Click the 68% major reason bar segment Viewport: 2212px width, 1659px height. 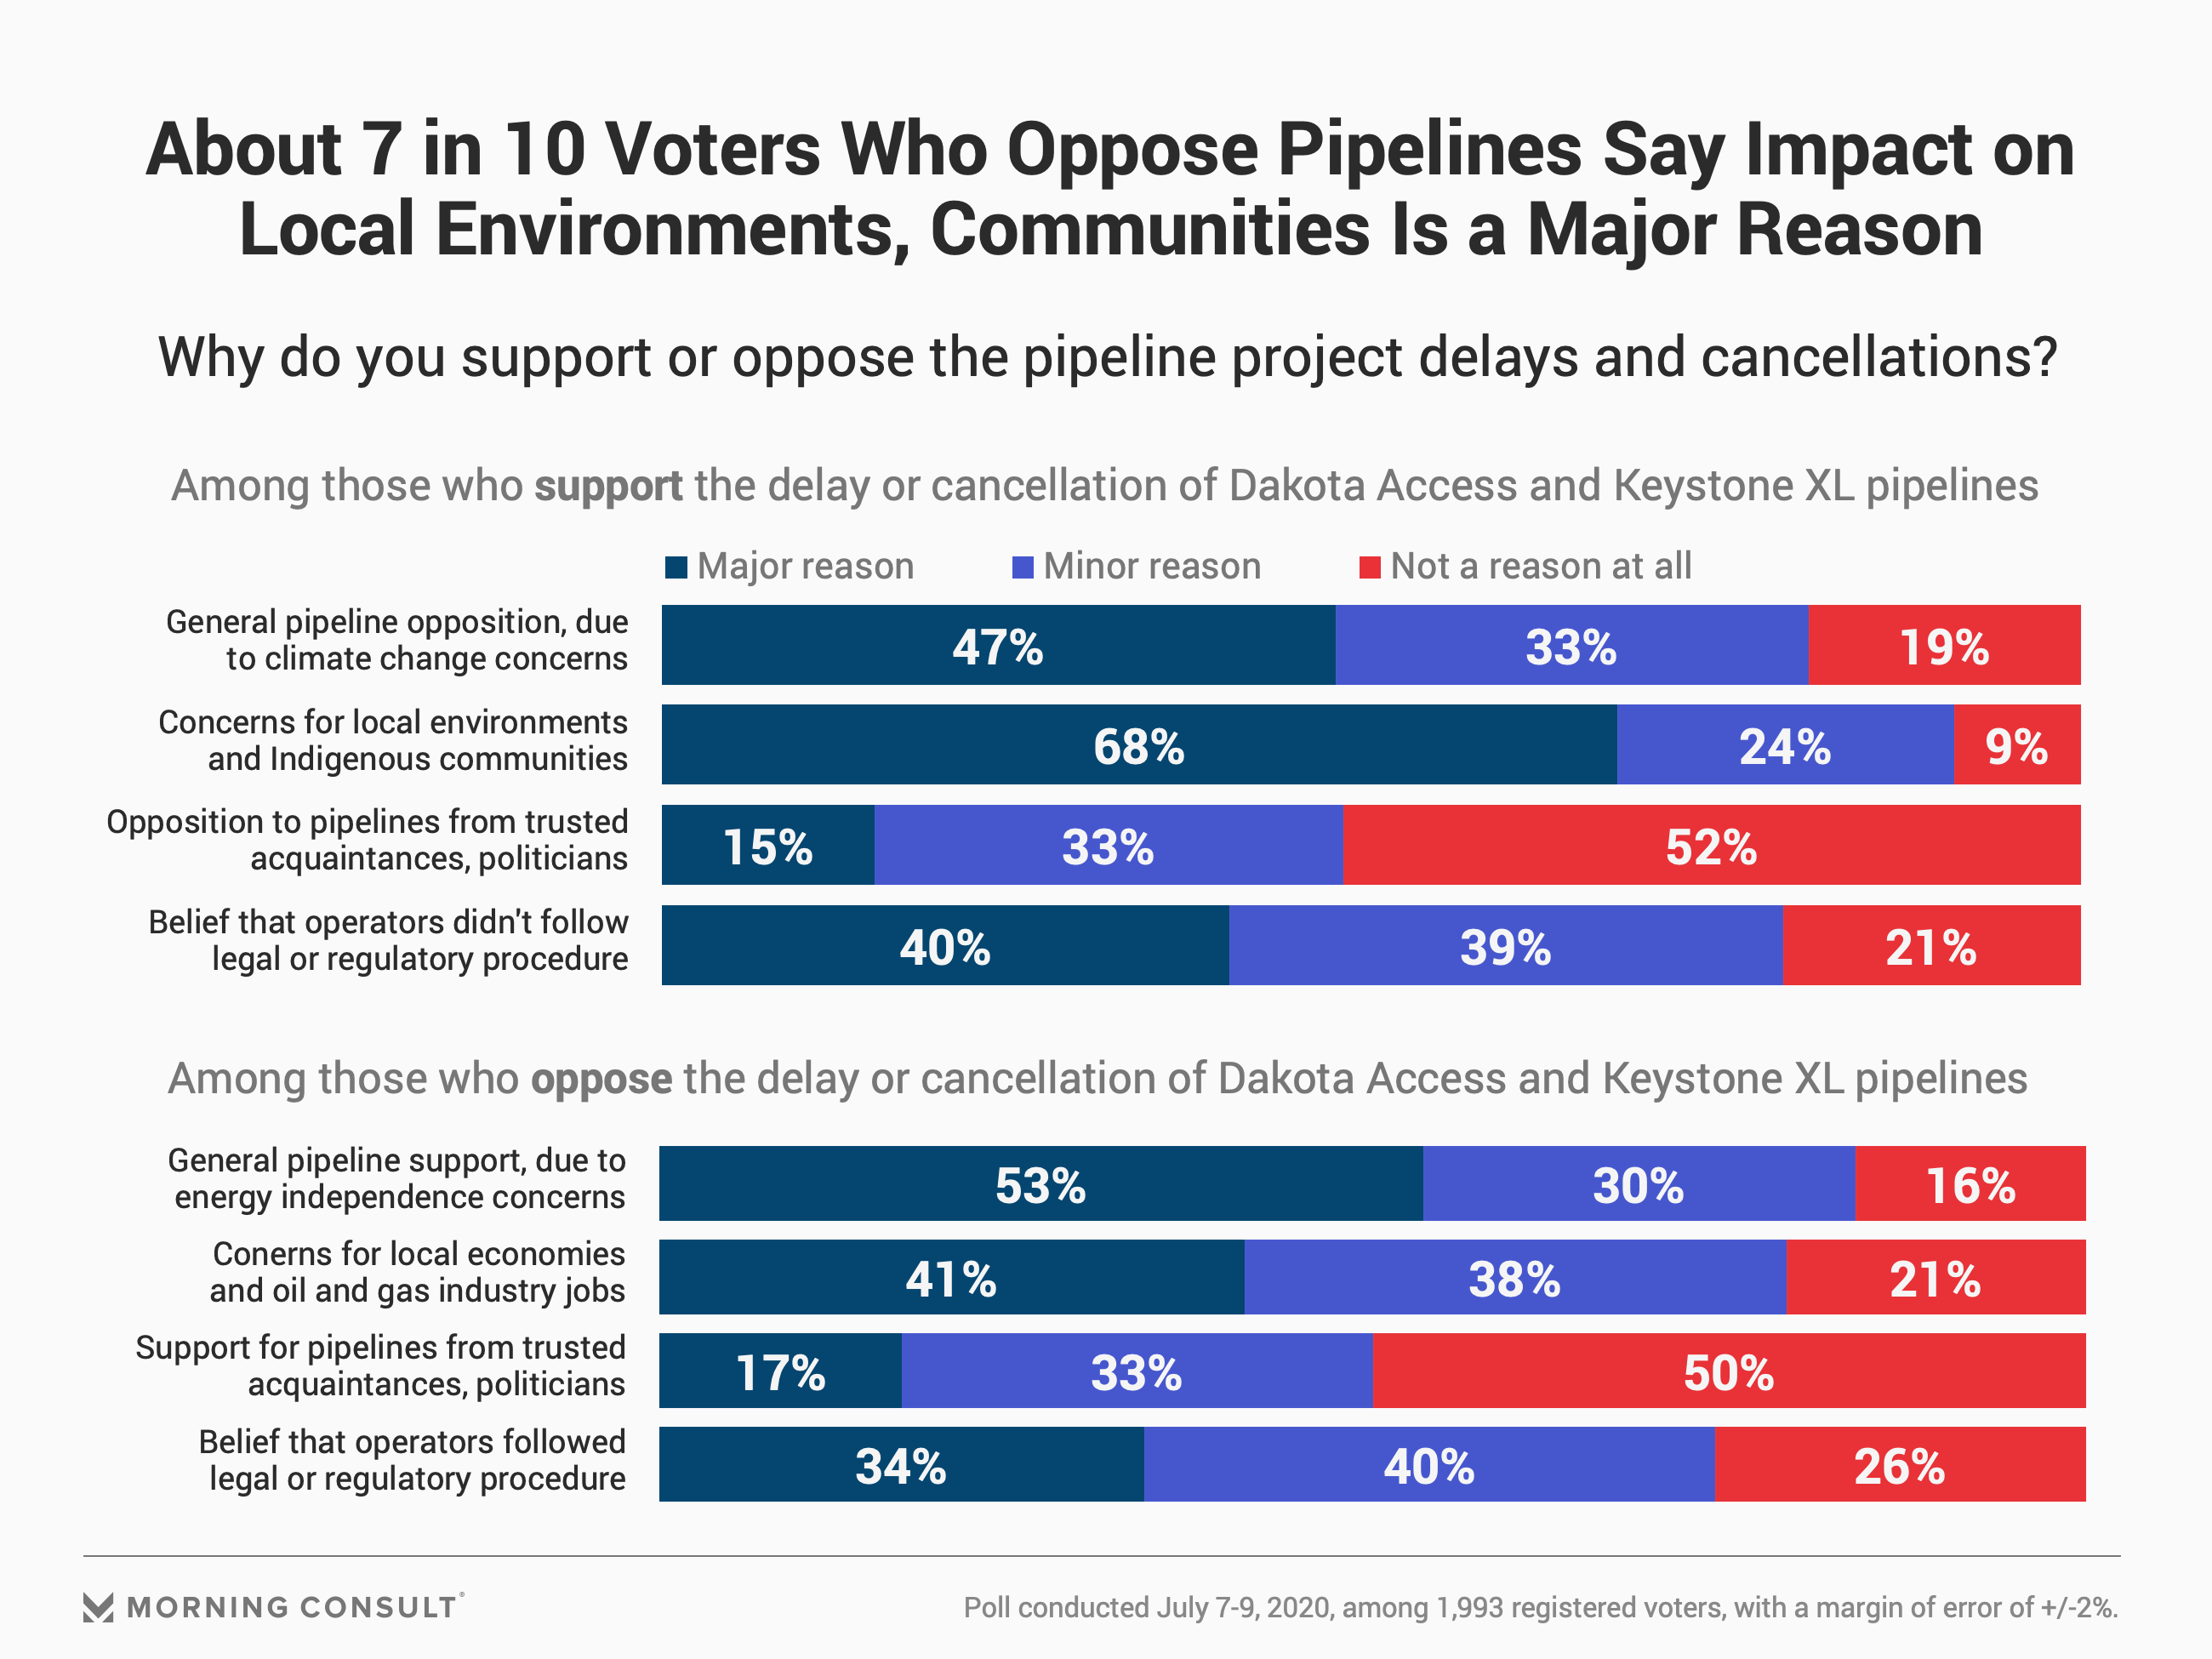point(1139,744)
